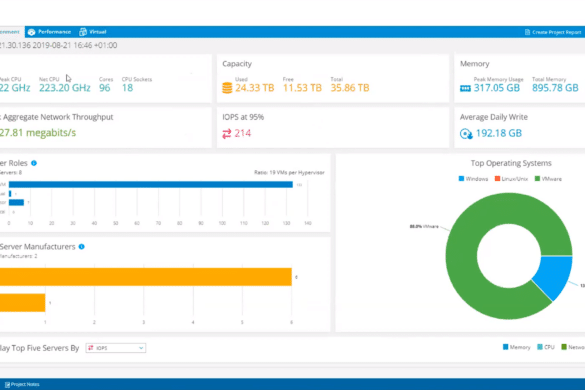
Task: Click the 35.86 TB total value
Action: tap(350, 88)
